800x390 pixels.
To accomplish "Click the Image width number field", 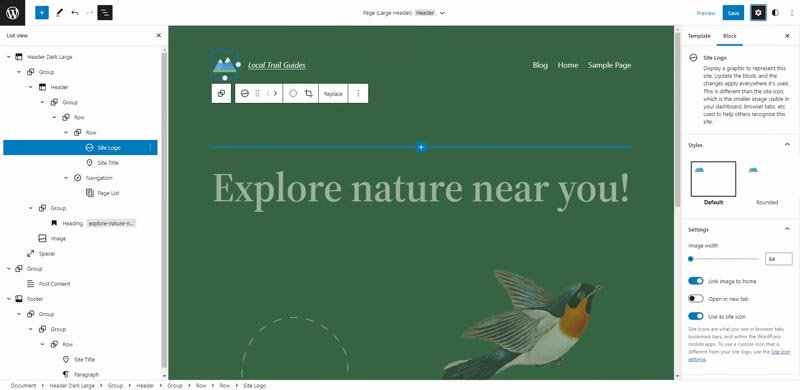I will 779,259.
